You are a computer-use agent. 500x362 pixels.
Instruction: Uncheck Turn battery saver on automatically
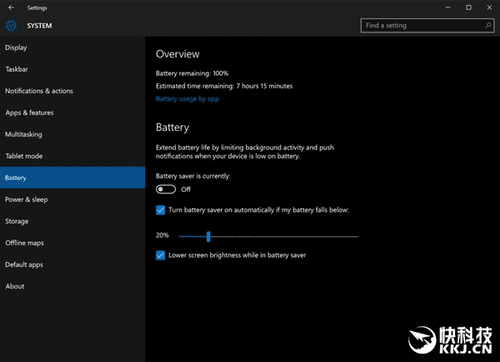pyautogui.click(x=160, y=210)
